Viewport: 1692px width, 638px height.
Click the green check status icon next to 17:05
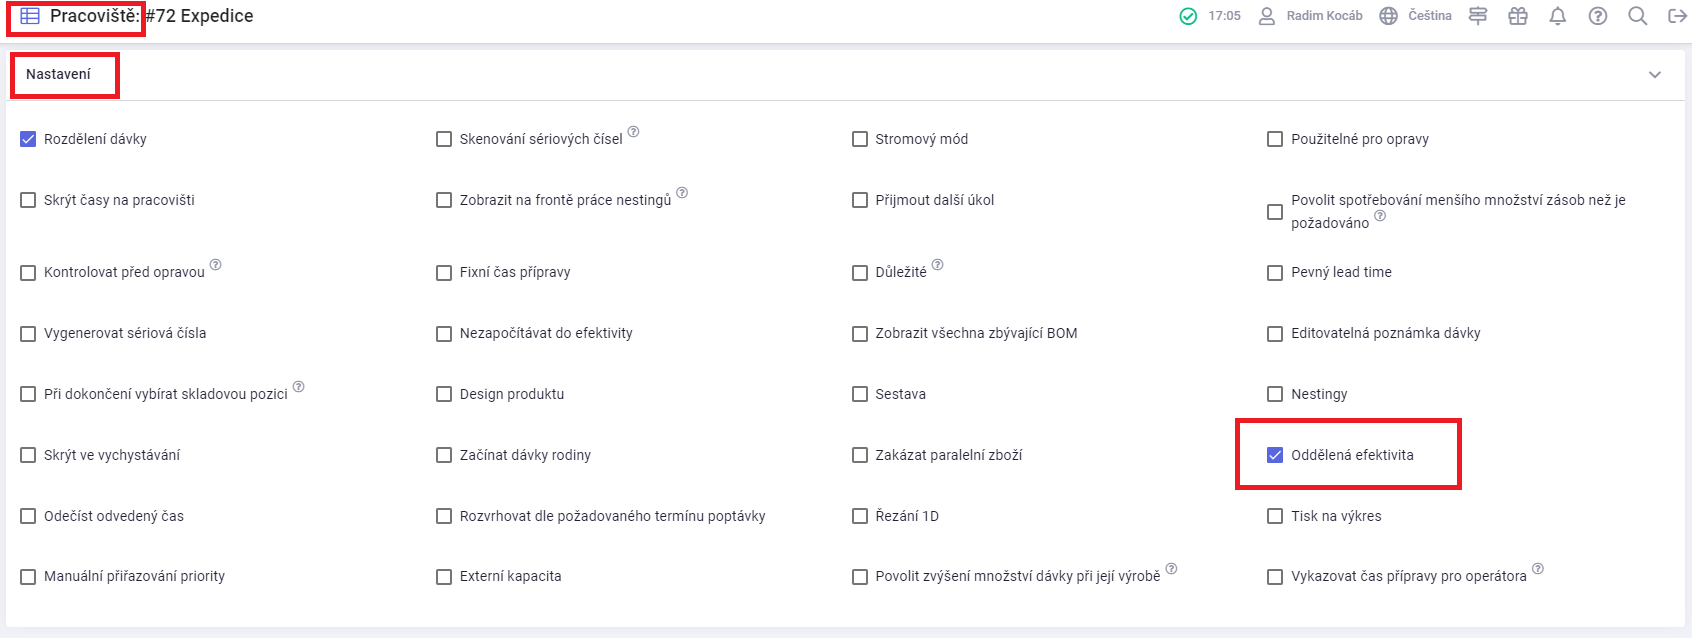(1188, 16)
